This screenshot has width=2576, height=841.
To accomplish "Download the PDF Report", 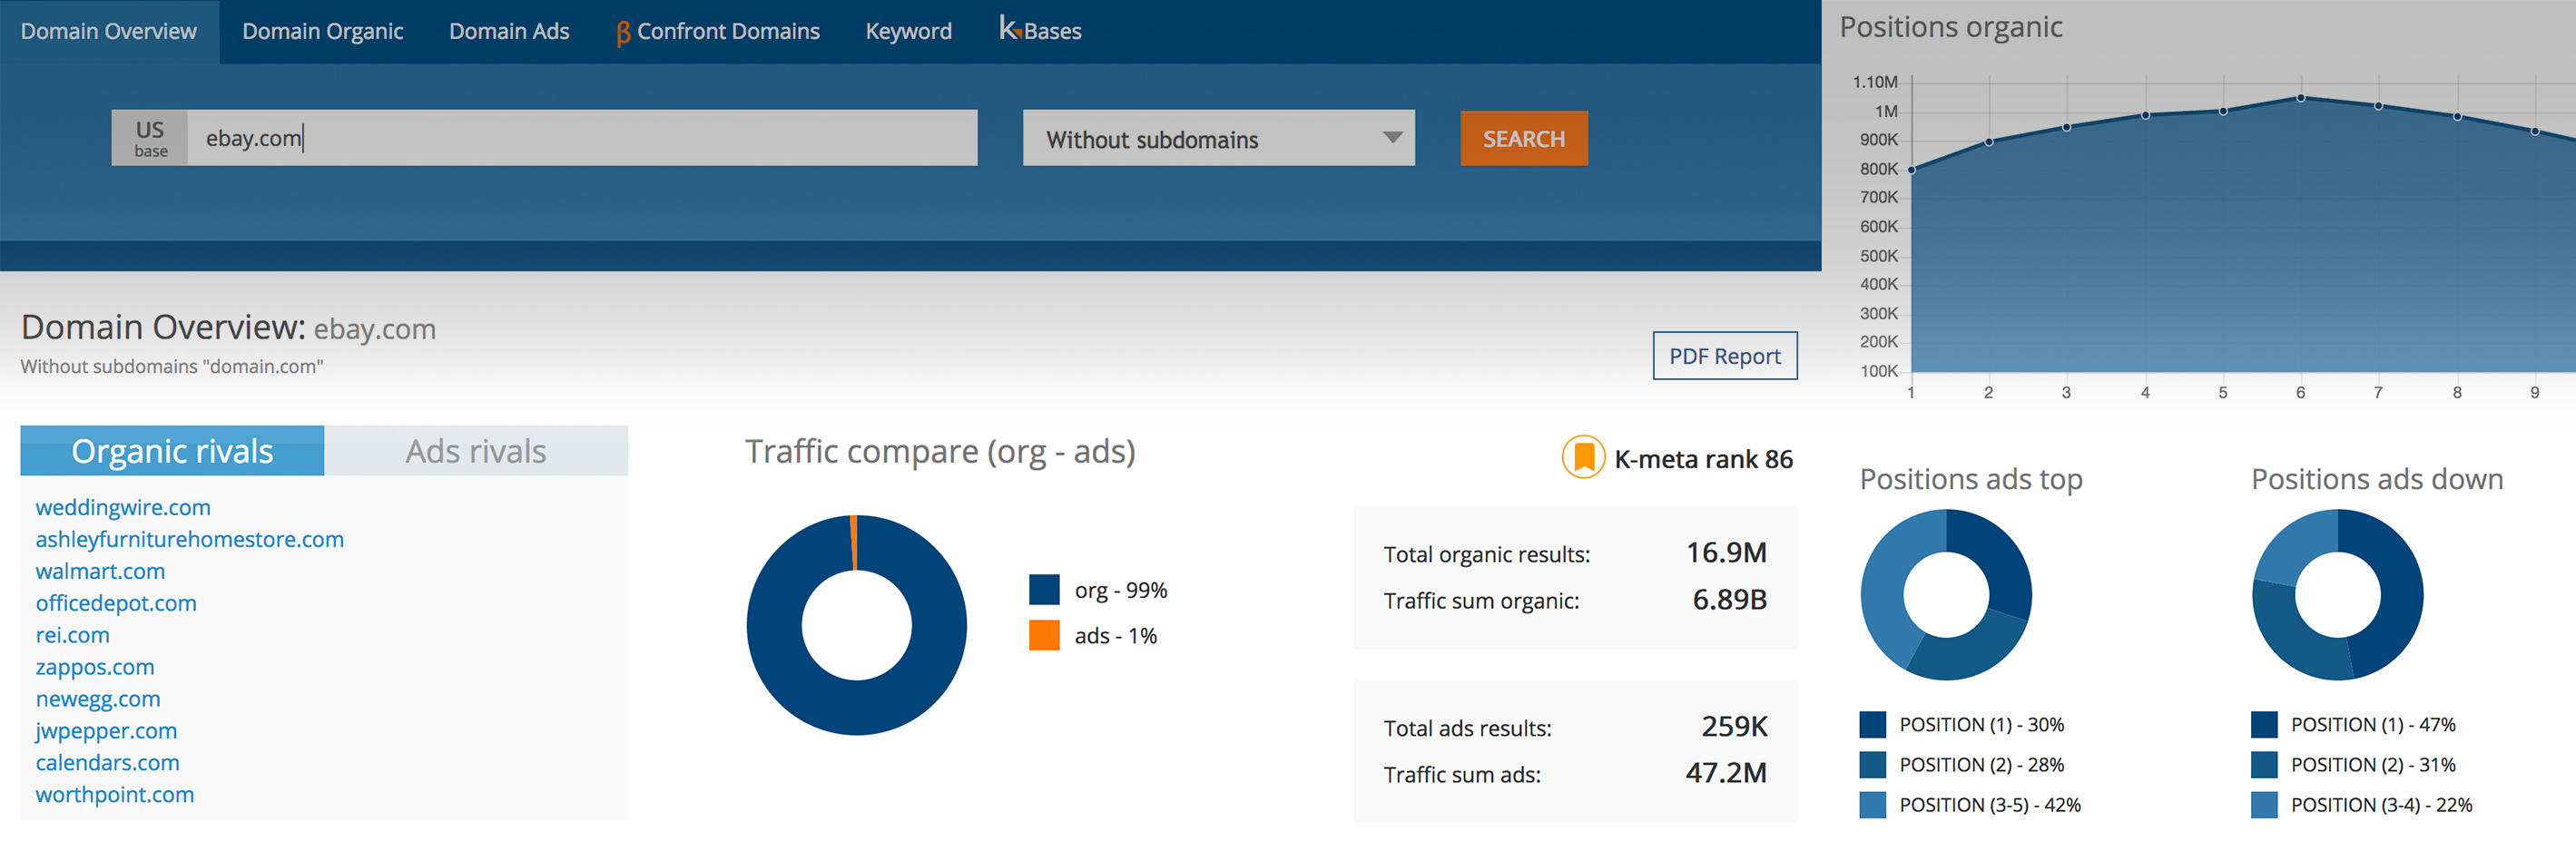I will [1724, 356].
